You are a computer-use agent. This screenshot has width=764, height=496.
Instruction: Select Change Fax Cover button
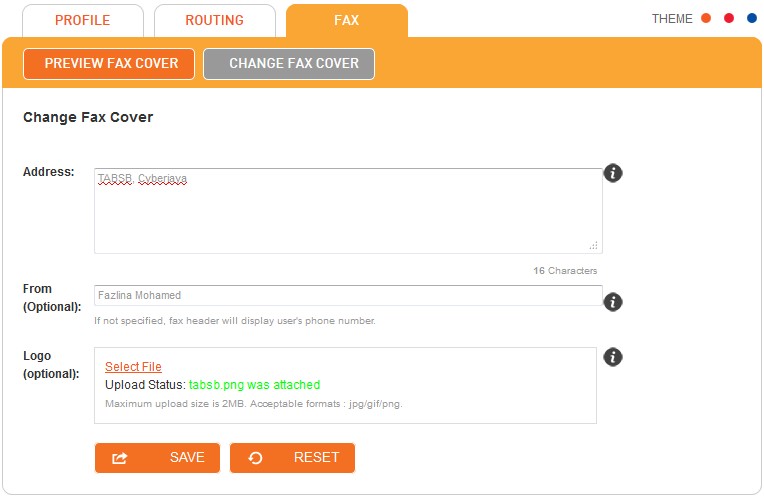[x=289, y=63]
